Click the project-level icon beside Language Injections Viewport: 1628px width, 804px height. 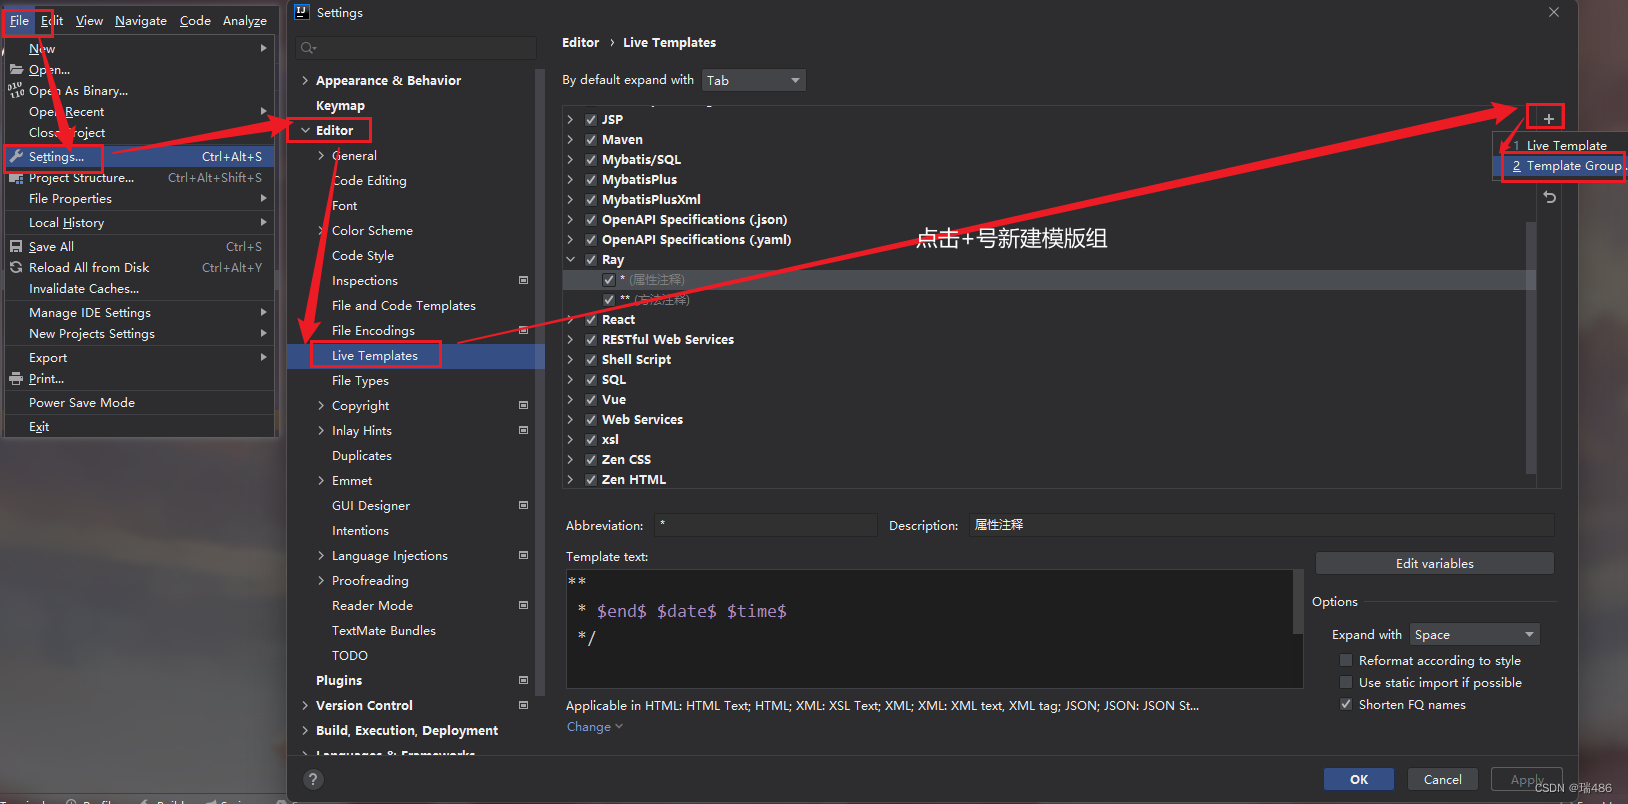(523, 555)
